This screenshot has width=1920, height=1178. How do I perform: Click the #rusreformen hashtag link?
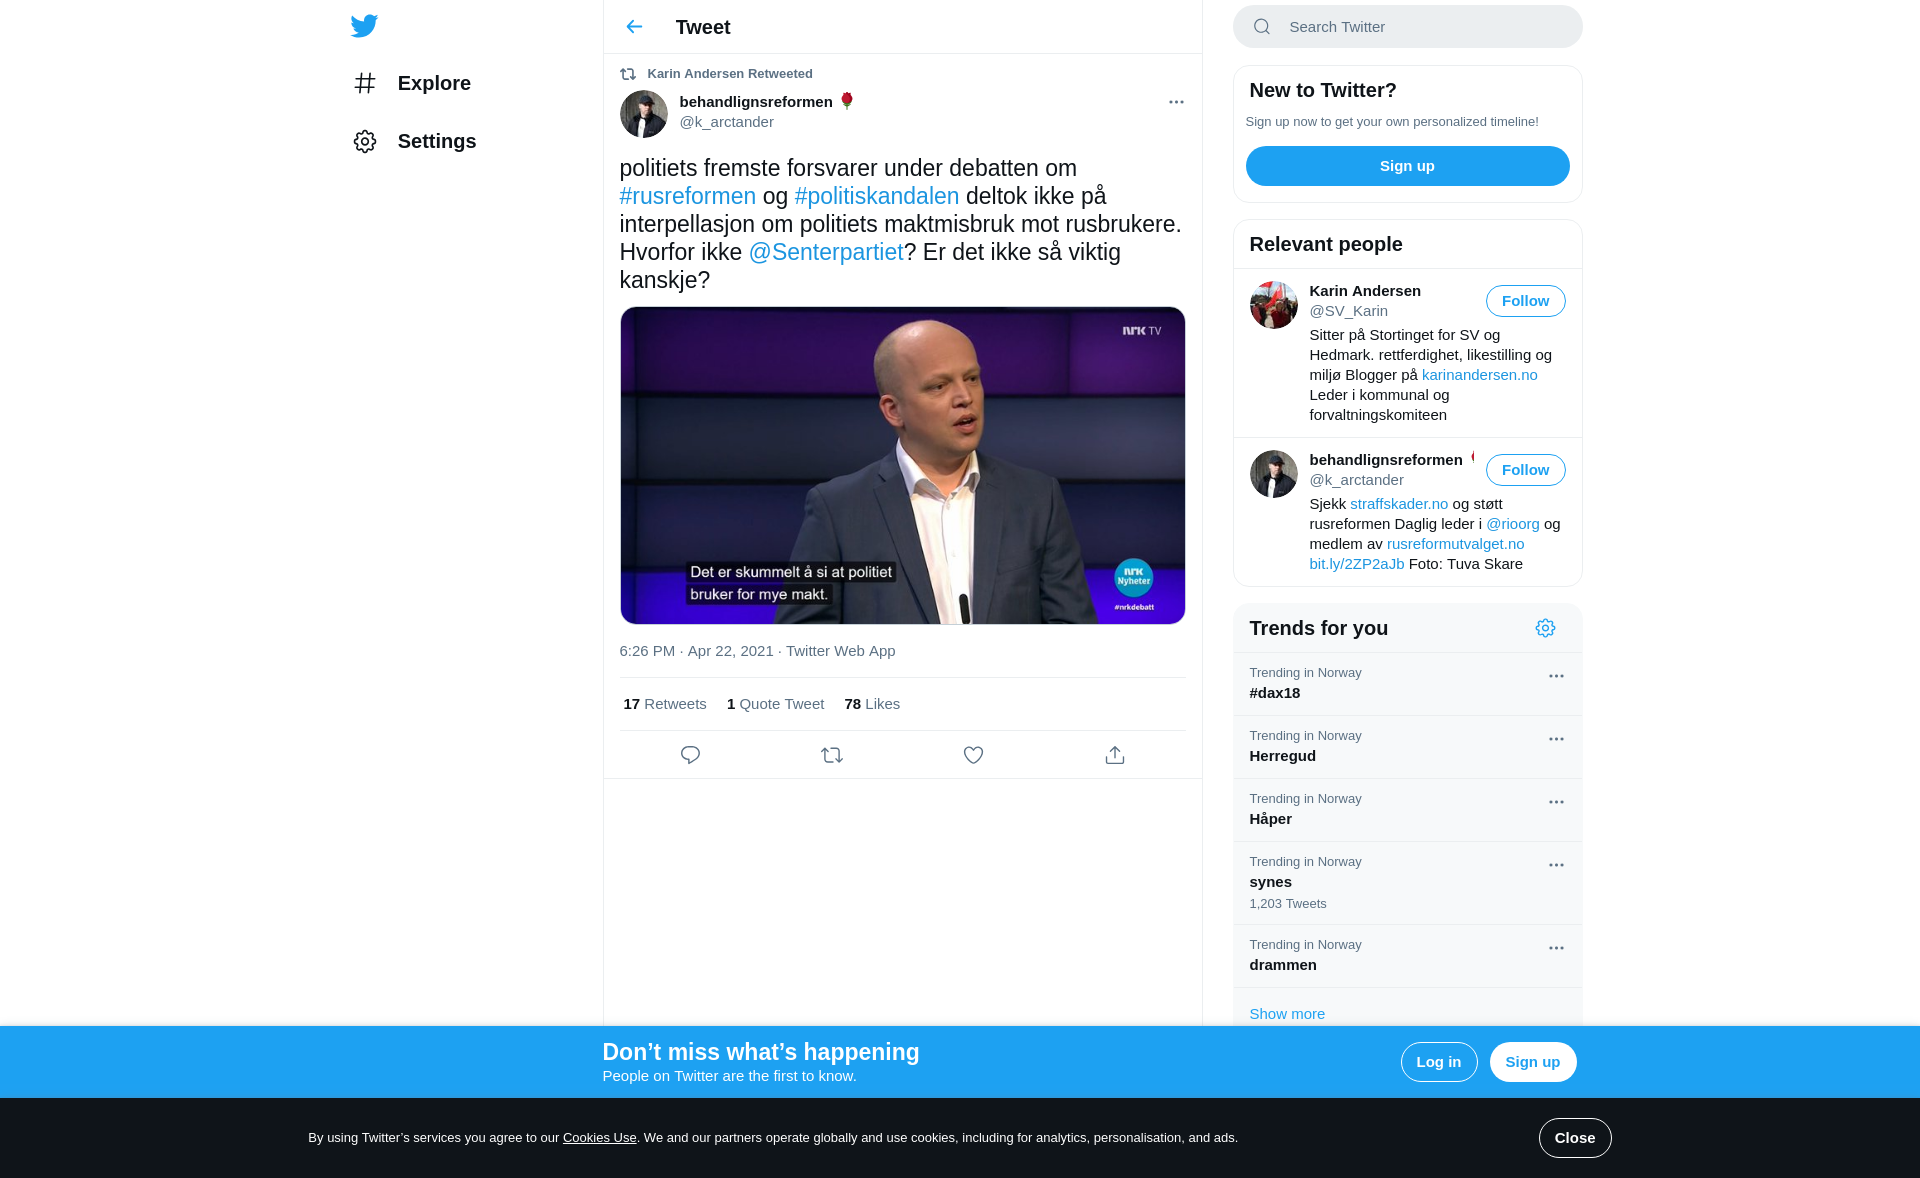tap(688, 196)
